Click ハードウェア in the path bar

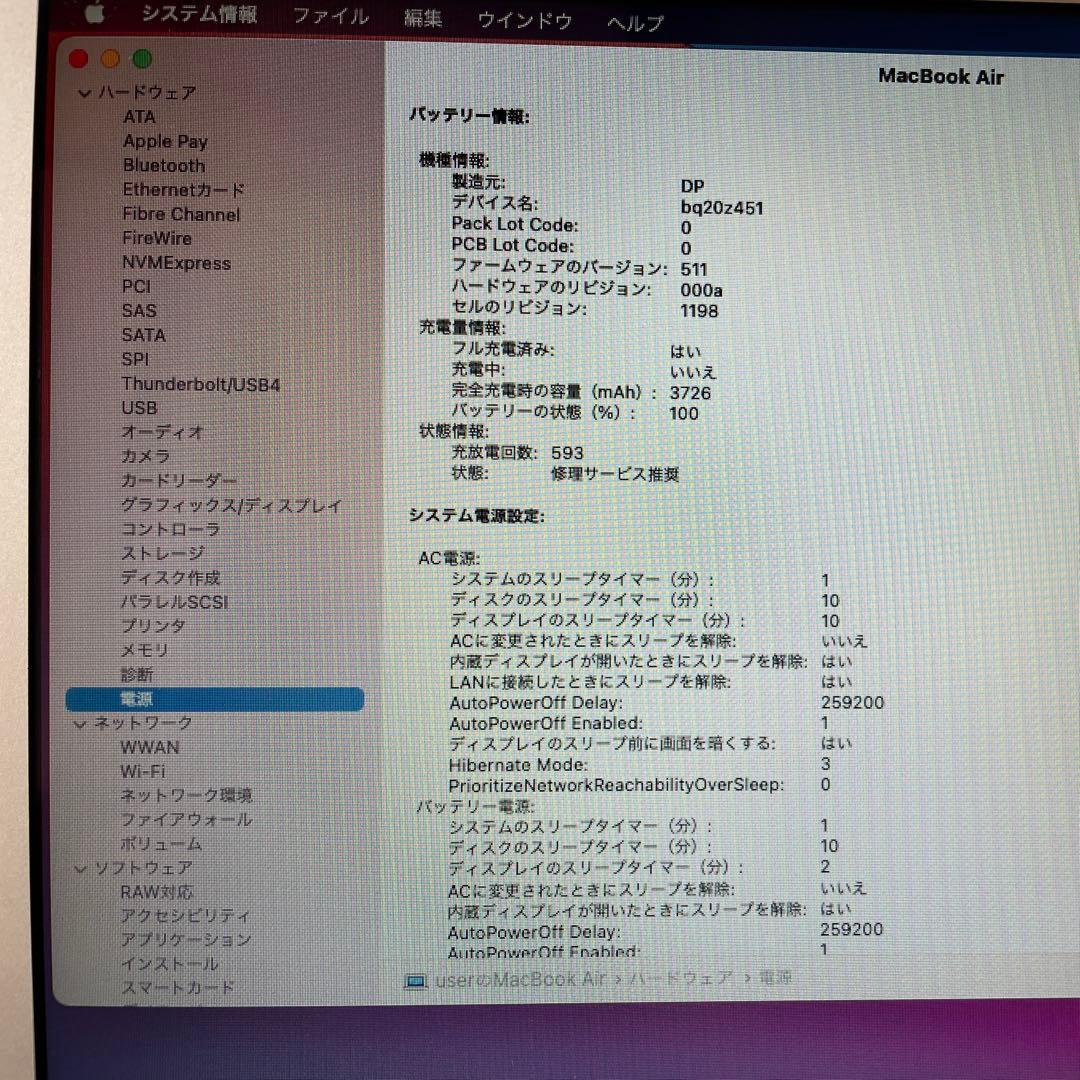[682, 979]
